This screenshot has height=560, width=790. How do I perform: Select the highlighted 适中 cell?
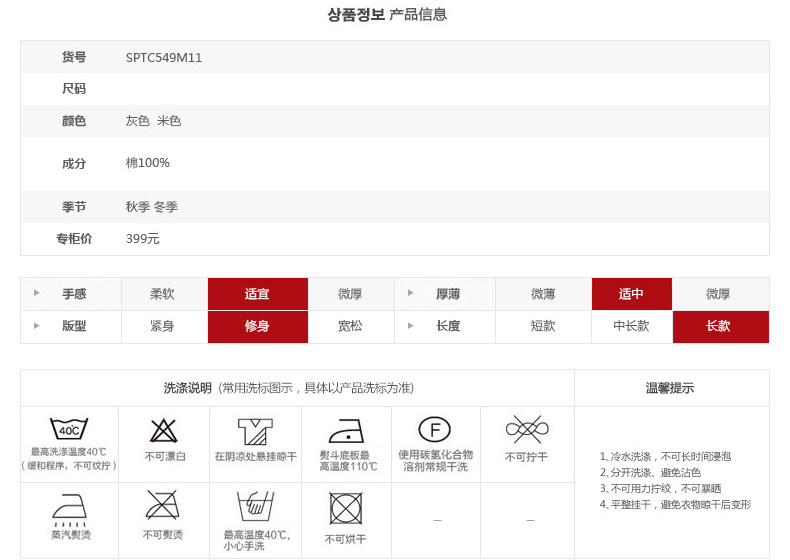[x=632, y=294]
